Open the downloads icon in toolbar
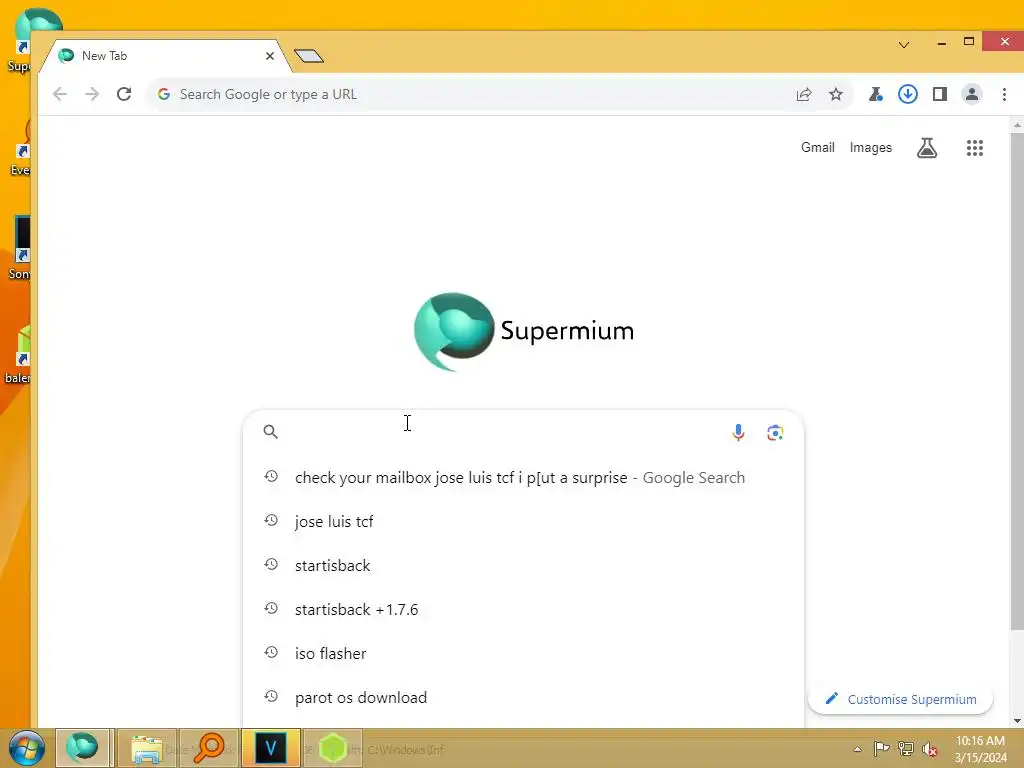 click(x=908, y=94)
